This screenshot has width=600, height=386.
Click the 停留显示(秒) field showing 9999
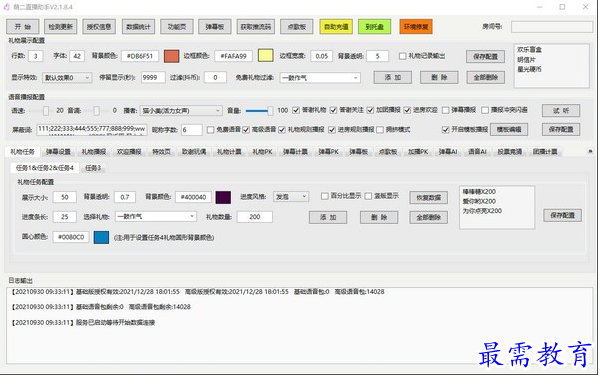[153, 78]
